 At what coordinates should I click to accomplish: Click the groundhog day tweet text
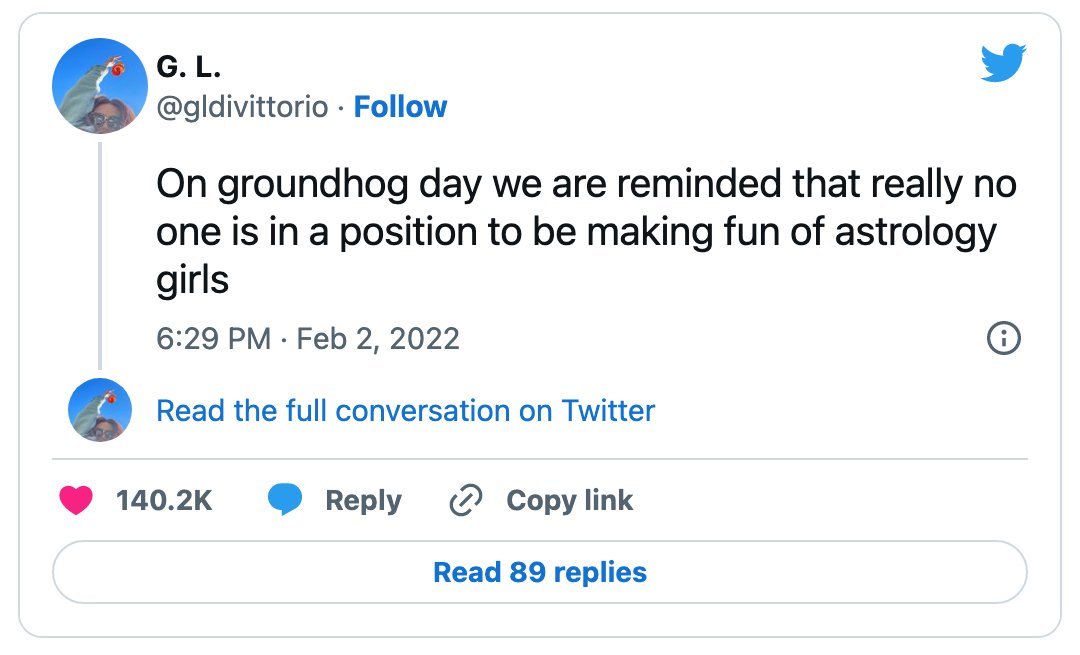pyautogui.click(x=586, y=231)
